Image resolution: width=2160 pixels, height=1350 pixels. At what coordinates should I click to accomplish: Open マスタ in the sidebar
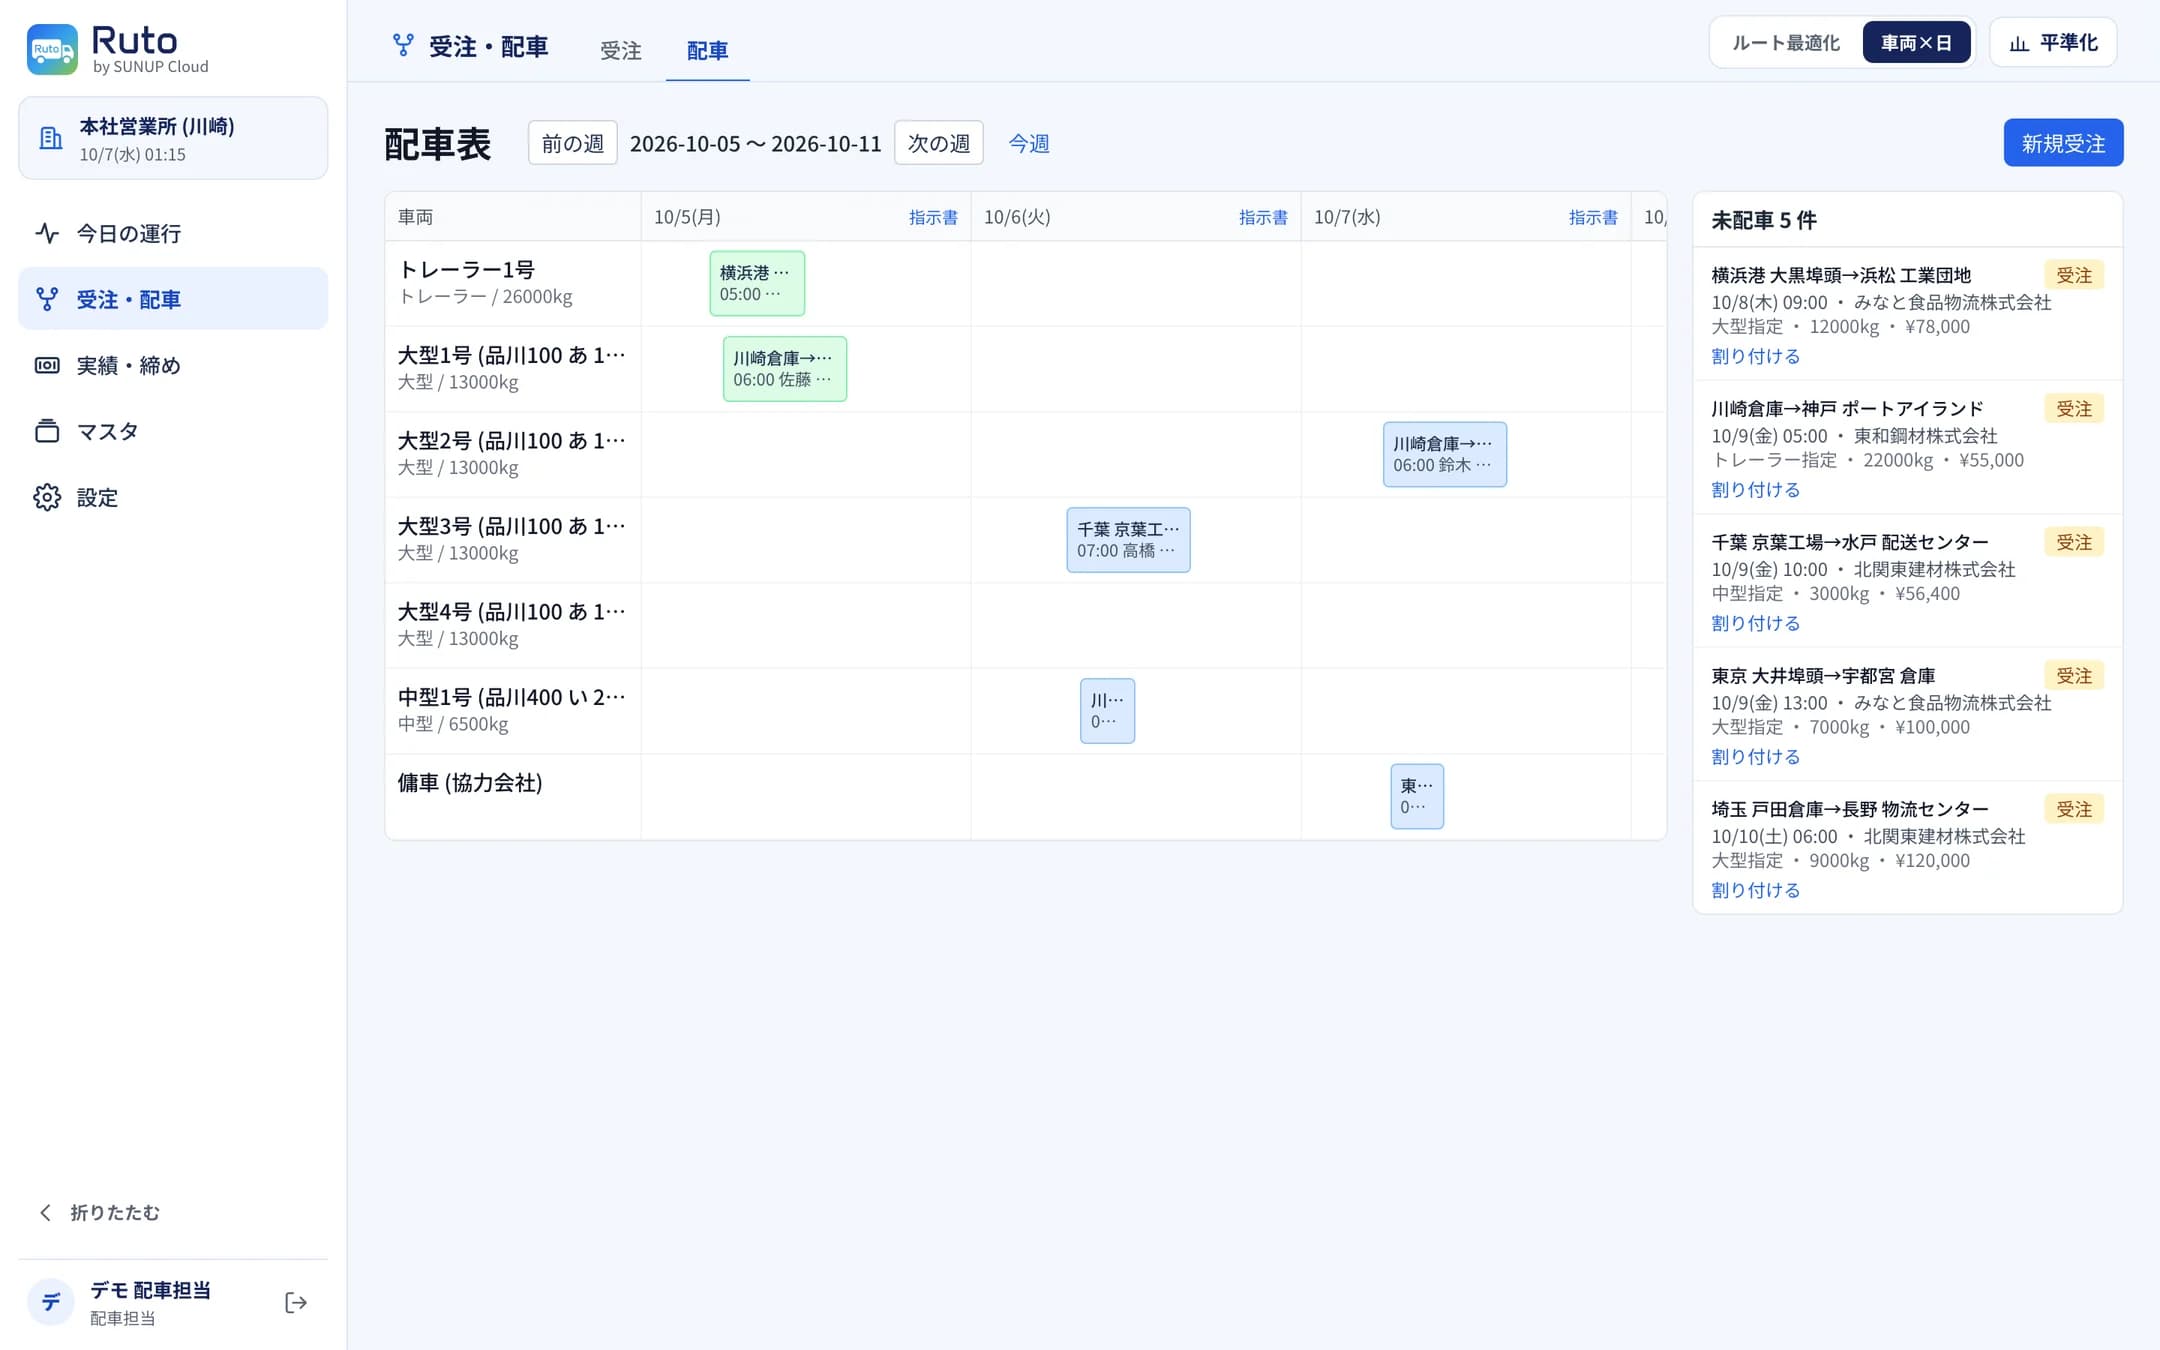coord(173,431)
